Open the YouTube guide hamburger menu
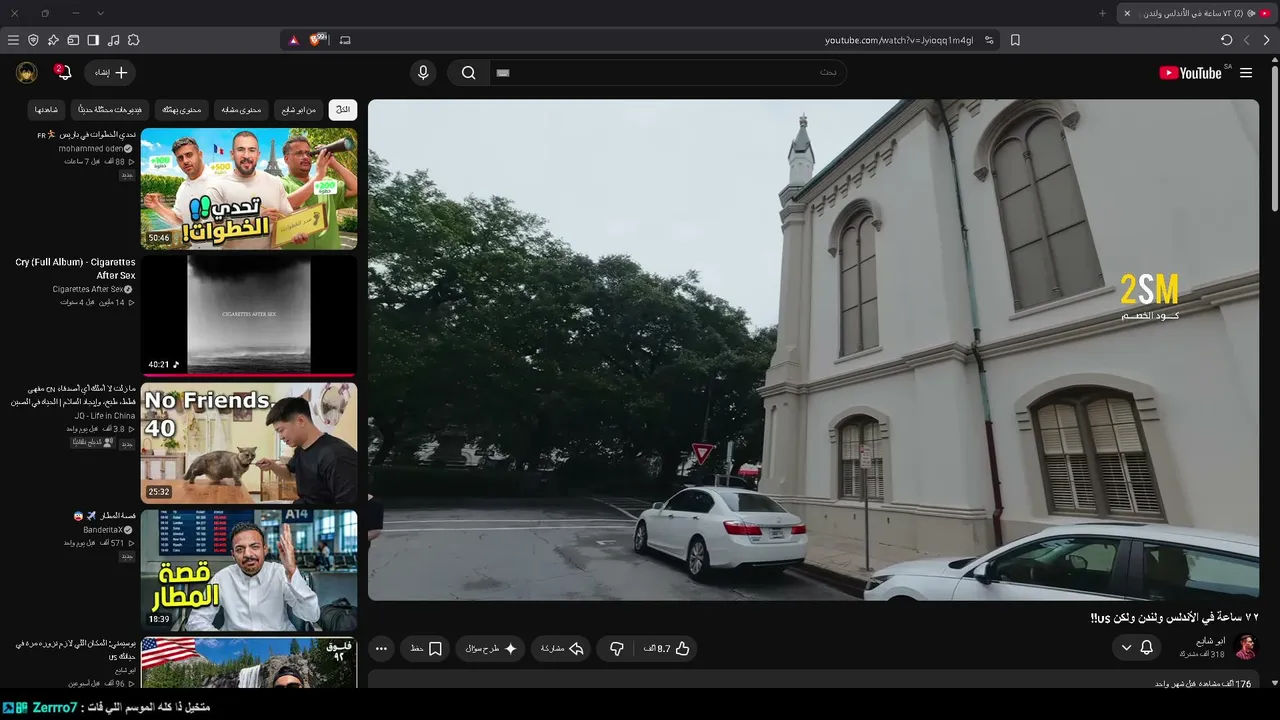This screenshot has height=720, width=1280. (1246, 73)
